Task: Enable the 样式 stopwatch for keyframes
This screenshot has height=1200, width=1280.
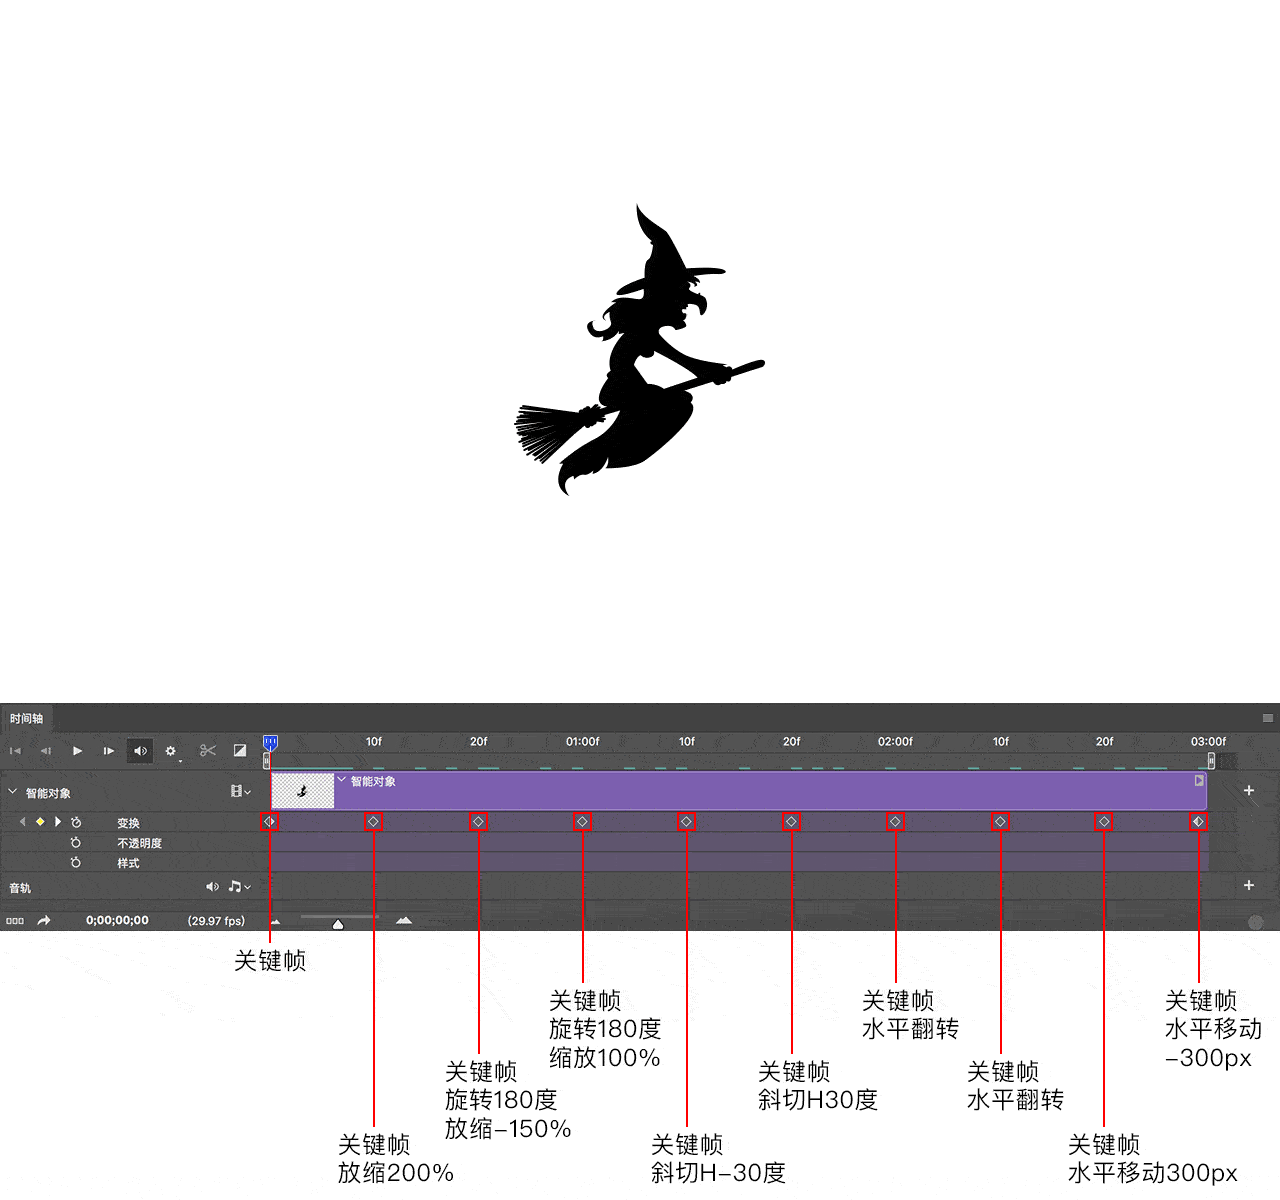Action: pyautogui.click(x=76, y=863)
